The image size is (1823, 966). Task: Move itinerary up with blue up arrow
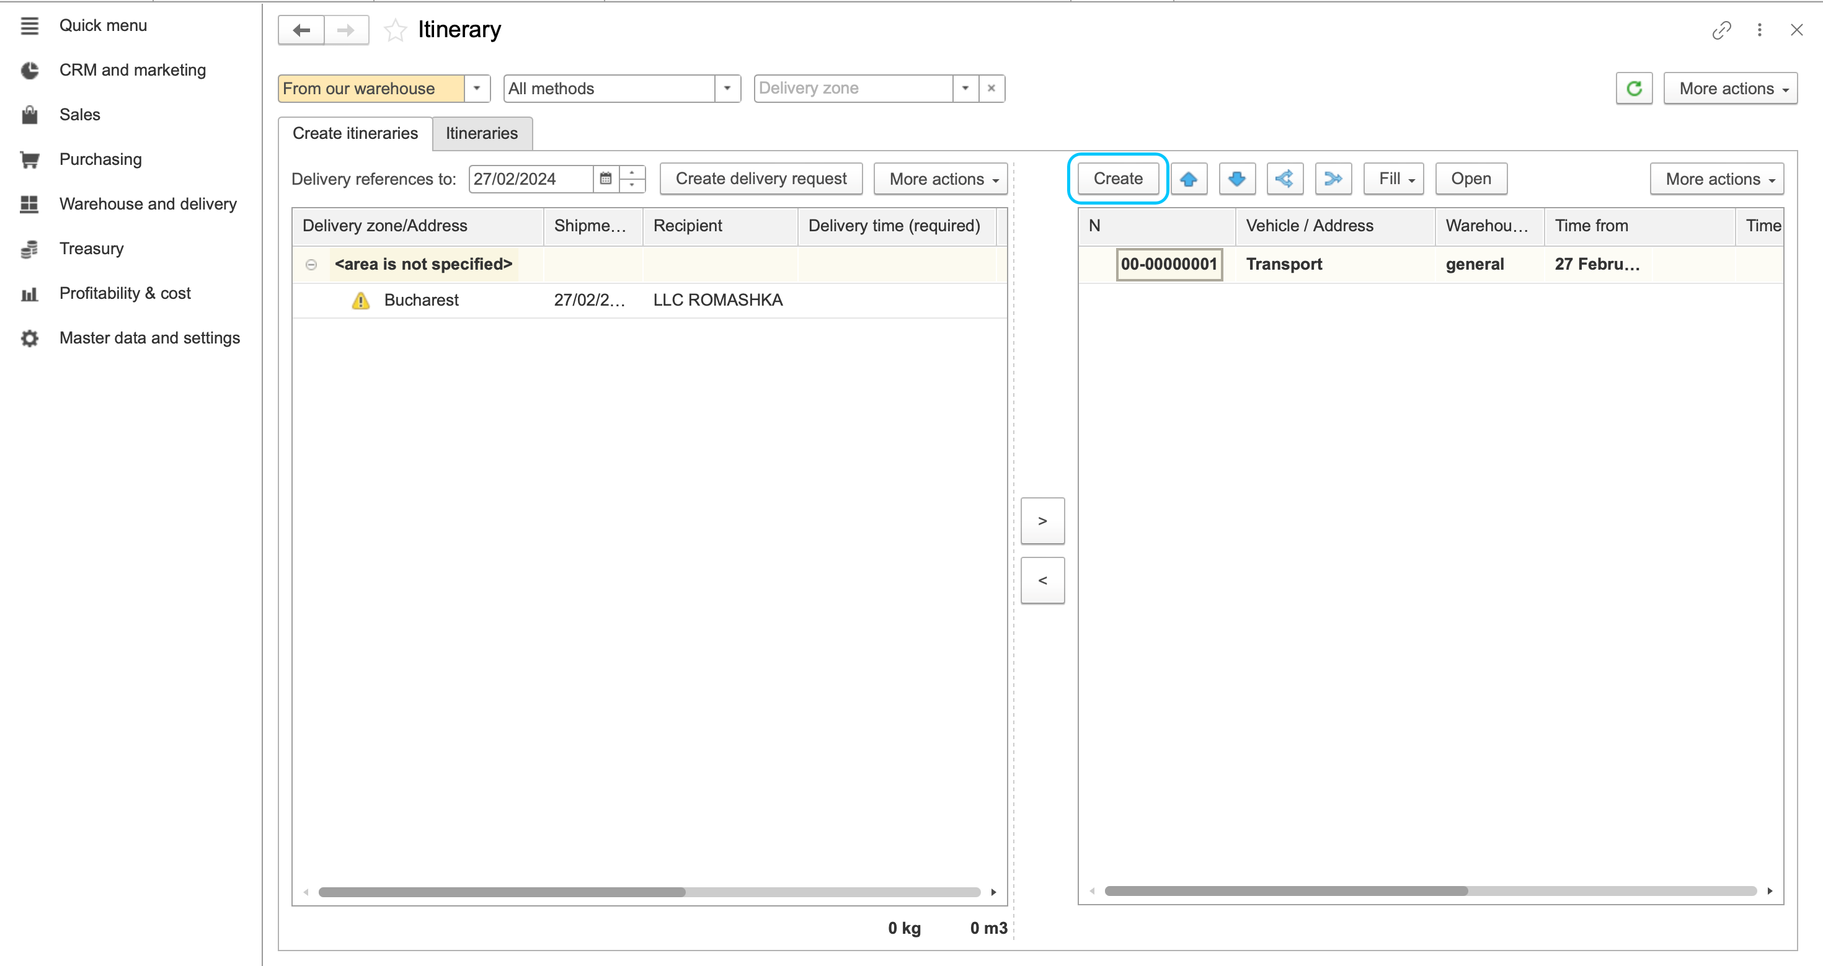[x=1189, y=179]
